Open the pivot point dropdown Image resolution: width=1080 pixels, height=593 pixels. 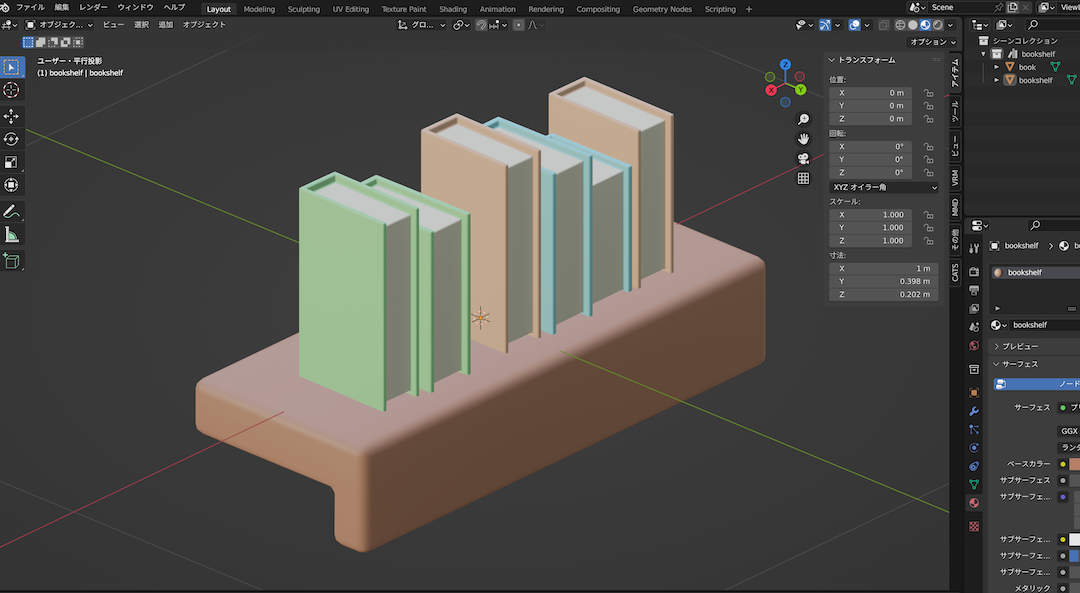[461, 25]
